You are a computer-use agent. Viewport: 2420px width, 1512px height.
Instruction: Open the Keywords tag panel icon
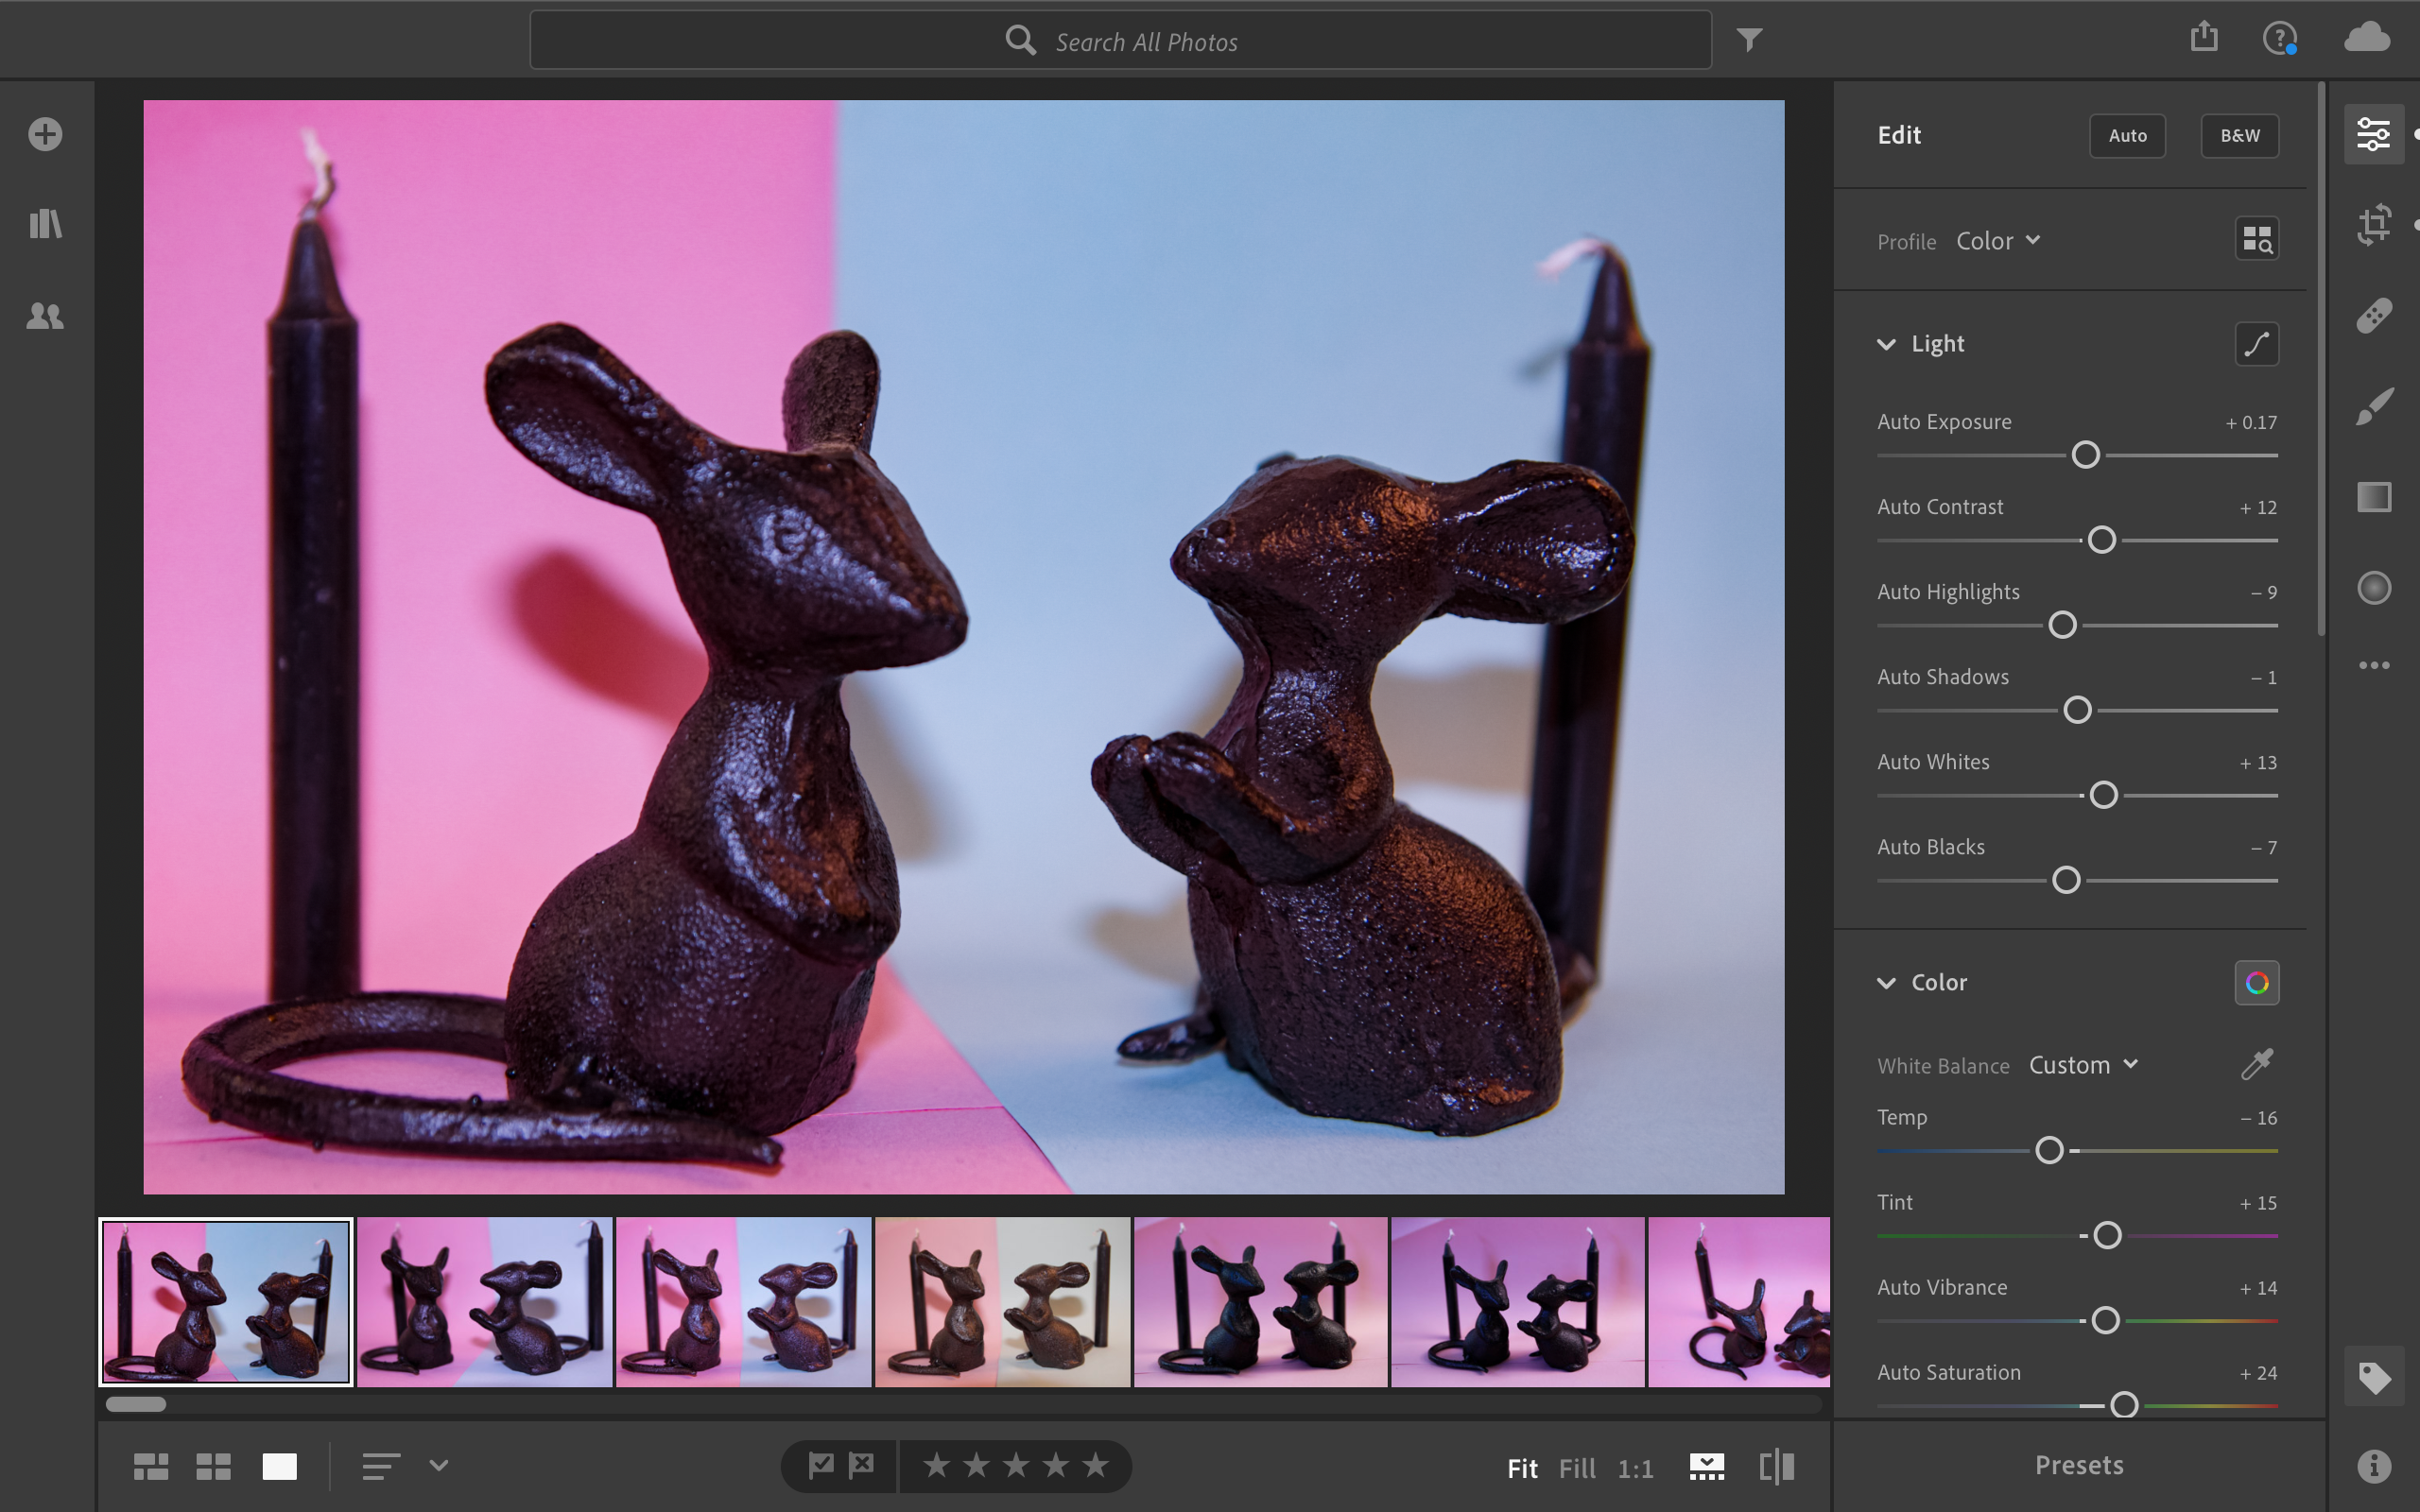2373,1378
